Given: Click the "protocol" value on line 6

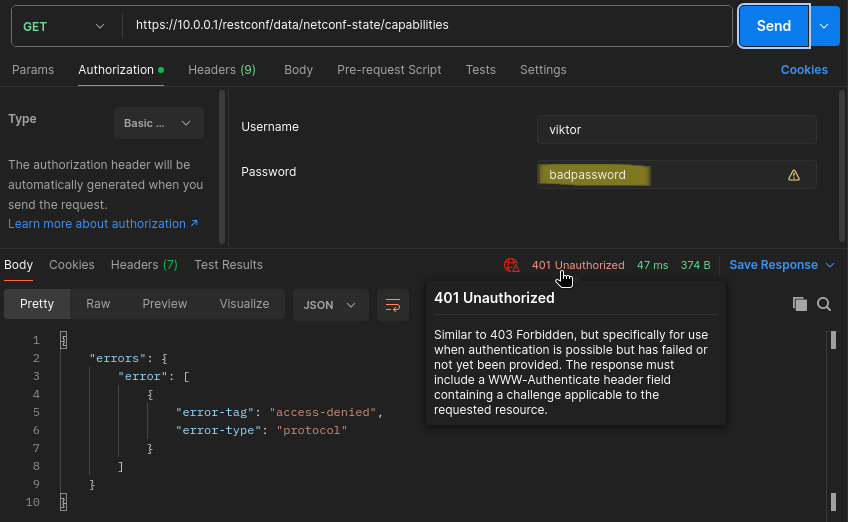Looking at the screenshot, I should click(x=312, y=430).
